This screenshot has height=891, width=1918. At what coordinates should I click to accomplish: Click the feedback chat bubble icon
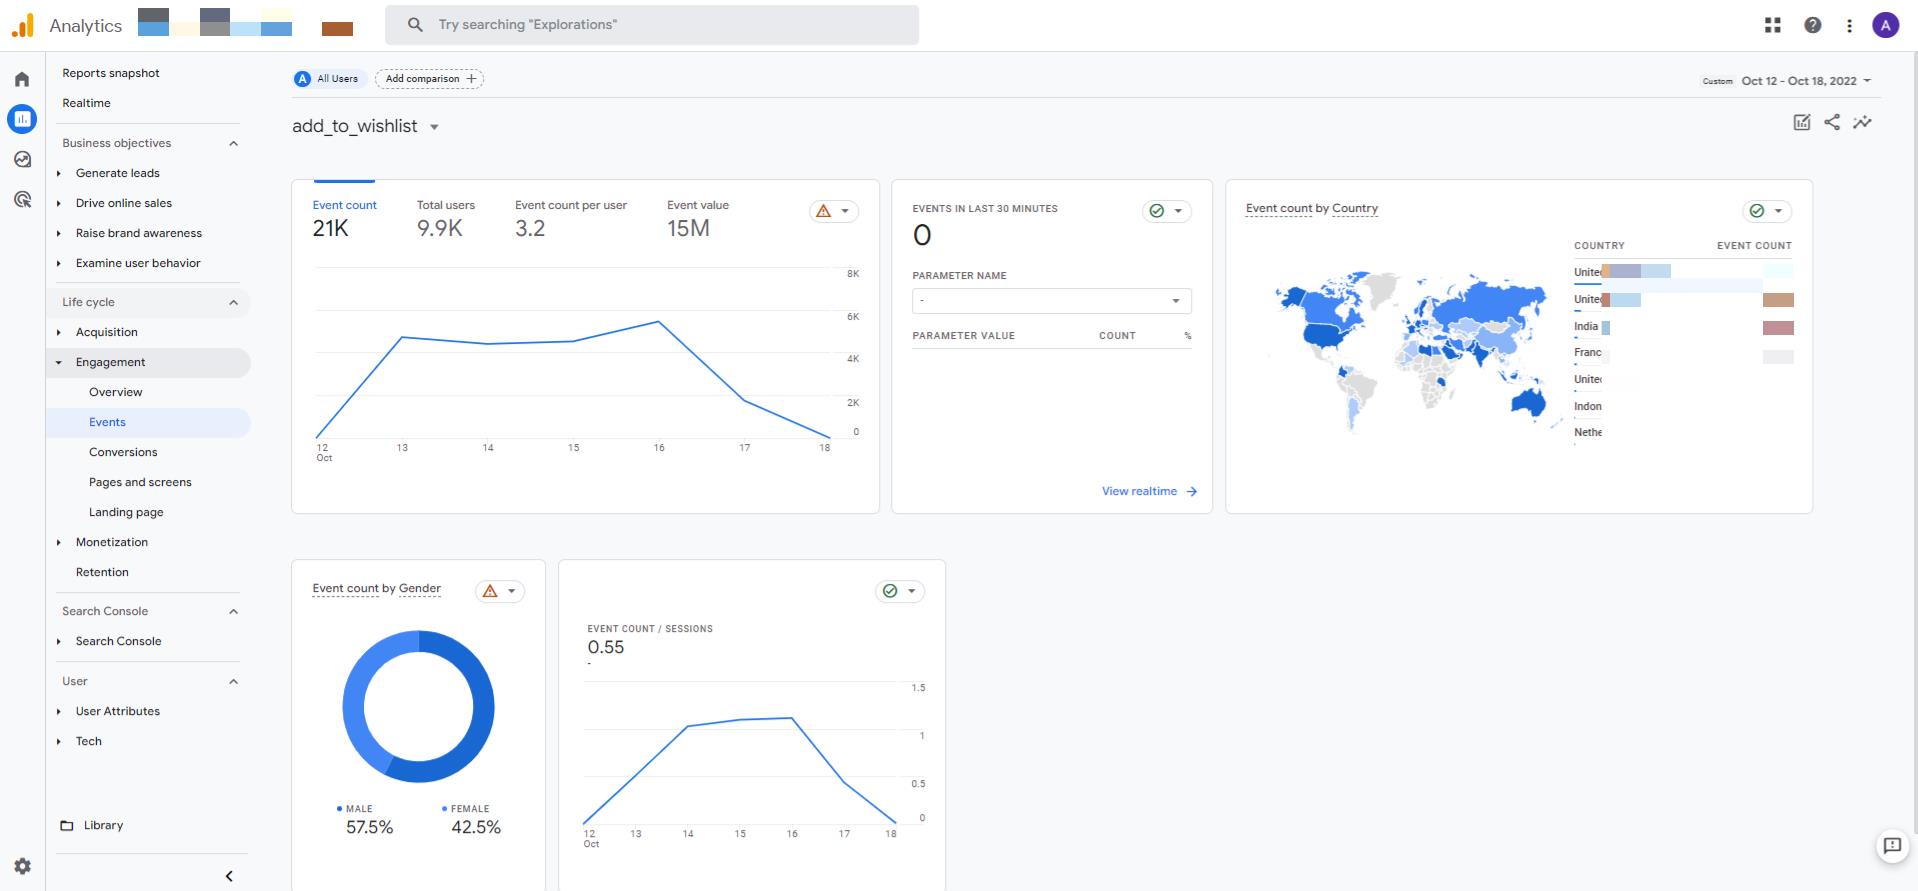[1892, 846]
